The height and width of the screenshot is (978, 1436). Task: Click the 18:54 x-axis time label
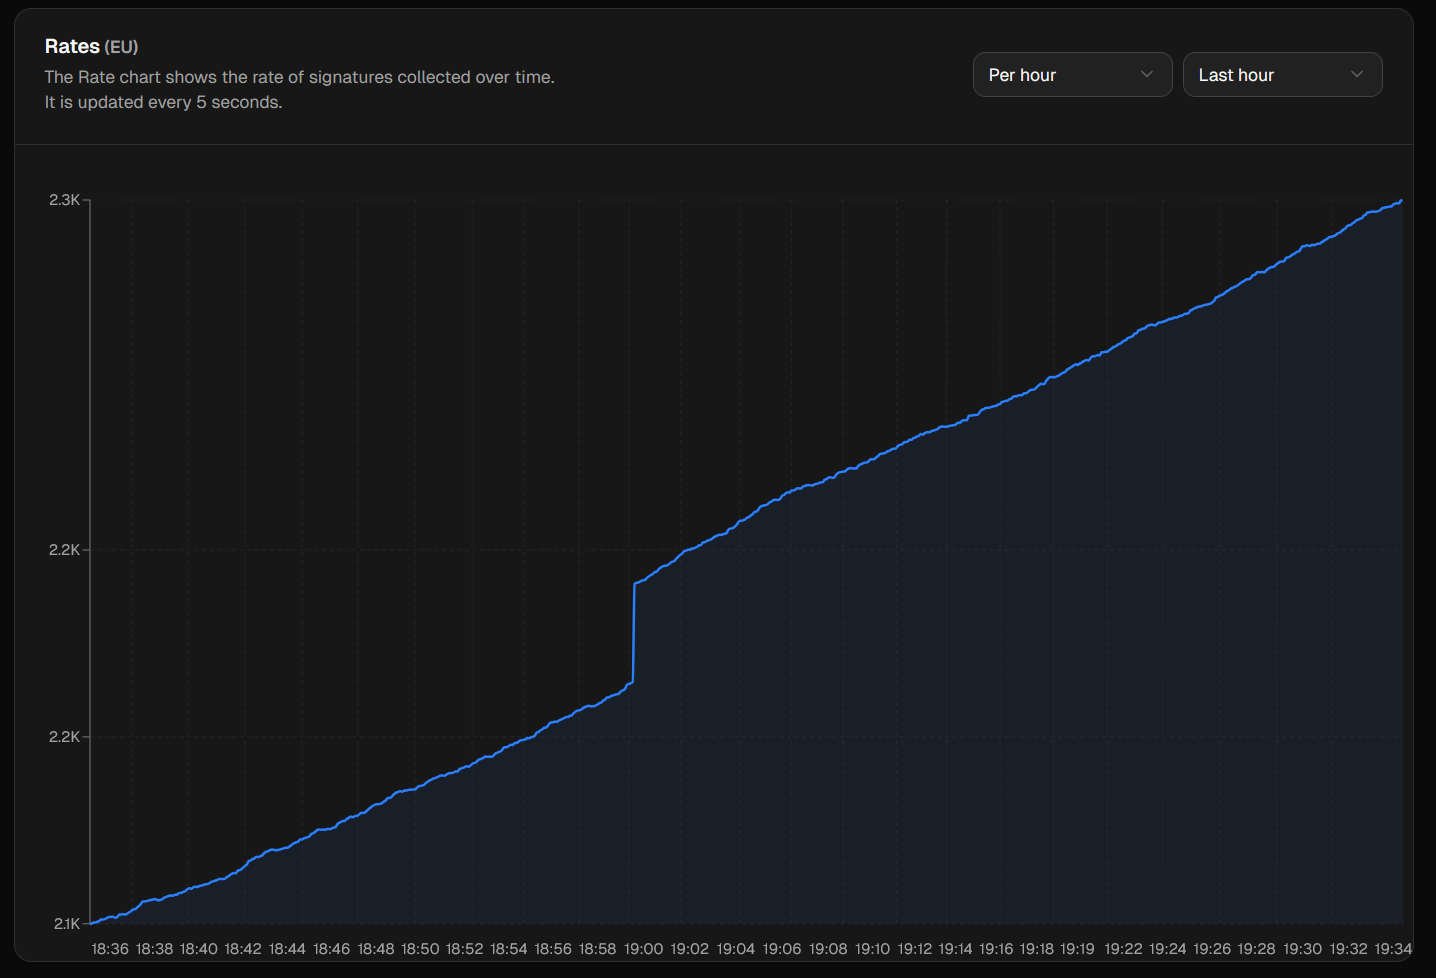click(508, 948)
